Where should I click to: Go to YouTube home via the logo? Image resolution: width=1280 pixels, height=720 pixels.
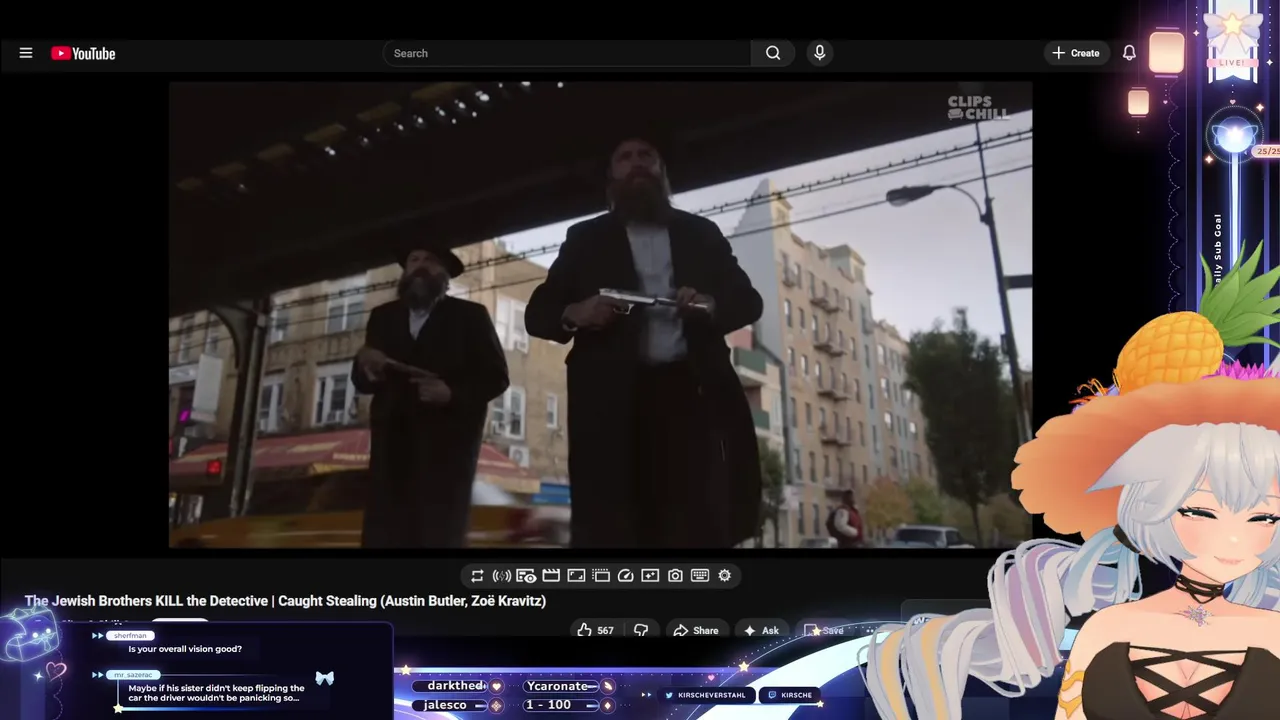[x=84, y=53]
